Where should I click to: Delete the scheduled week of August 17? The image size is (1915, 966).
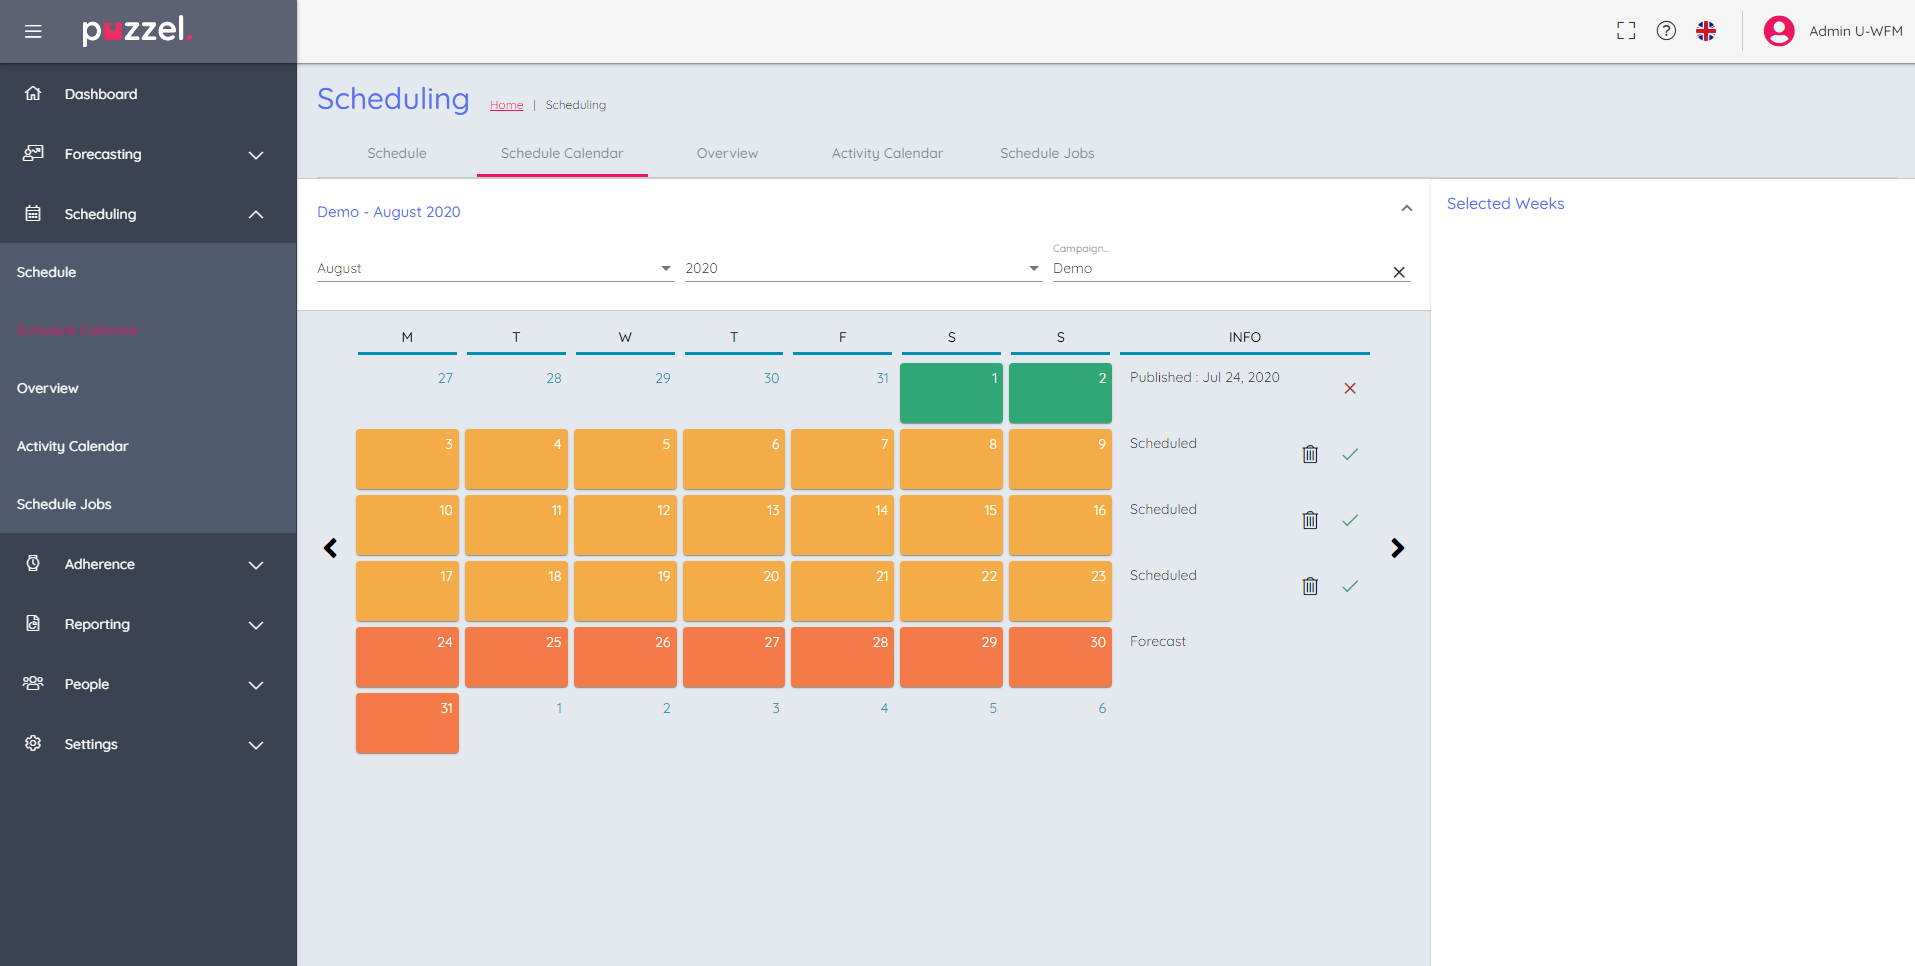[1310, 587]
